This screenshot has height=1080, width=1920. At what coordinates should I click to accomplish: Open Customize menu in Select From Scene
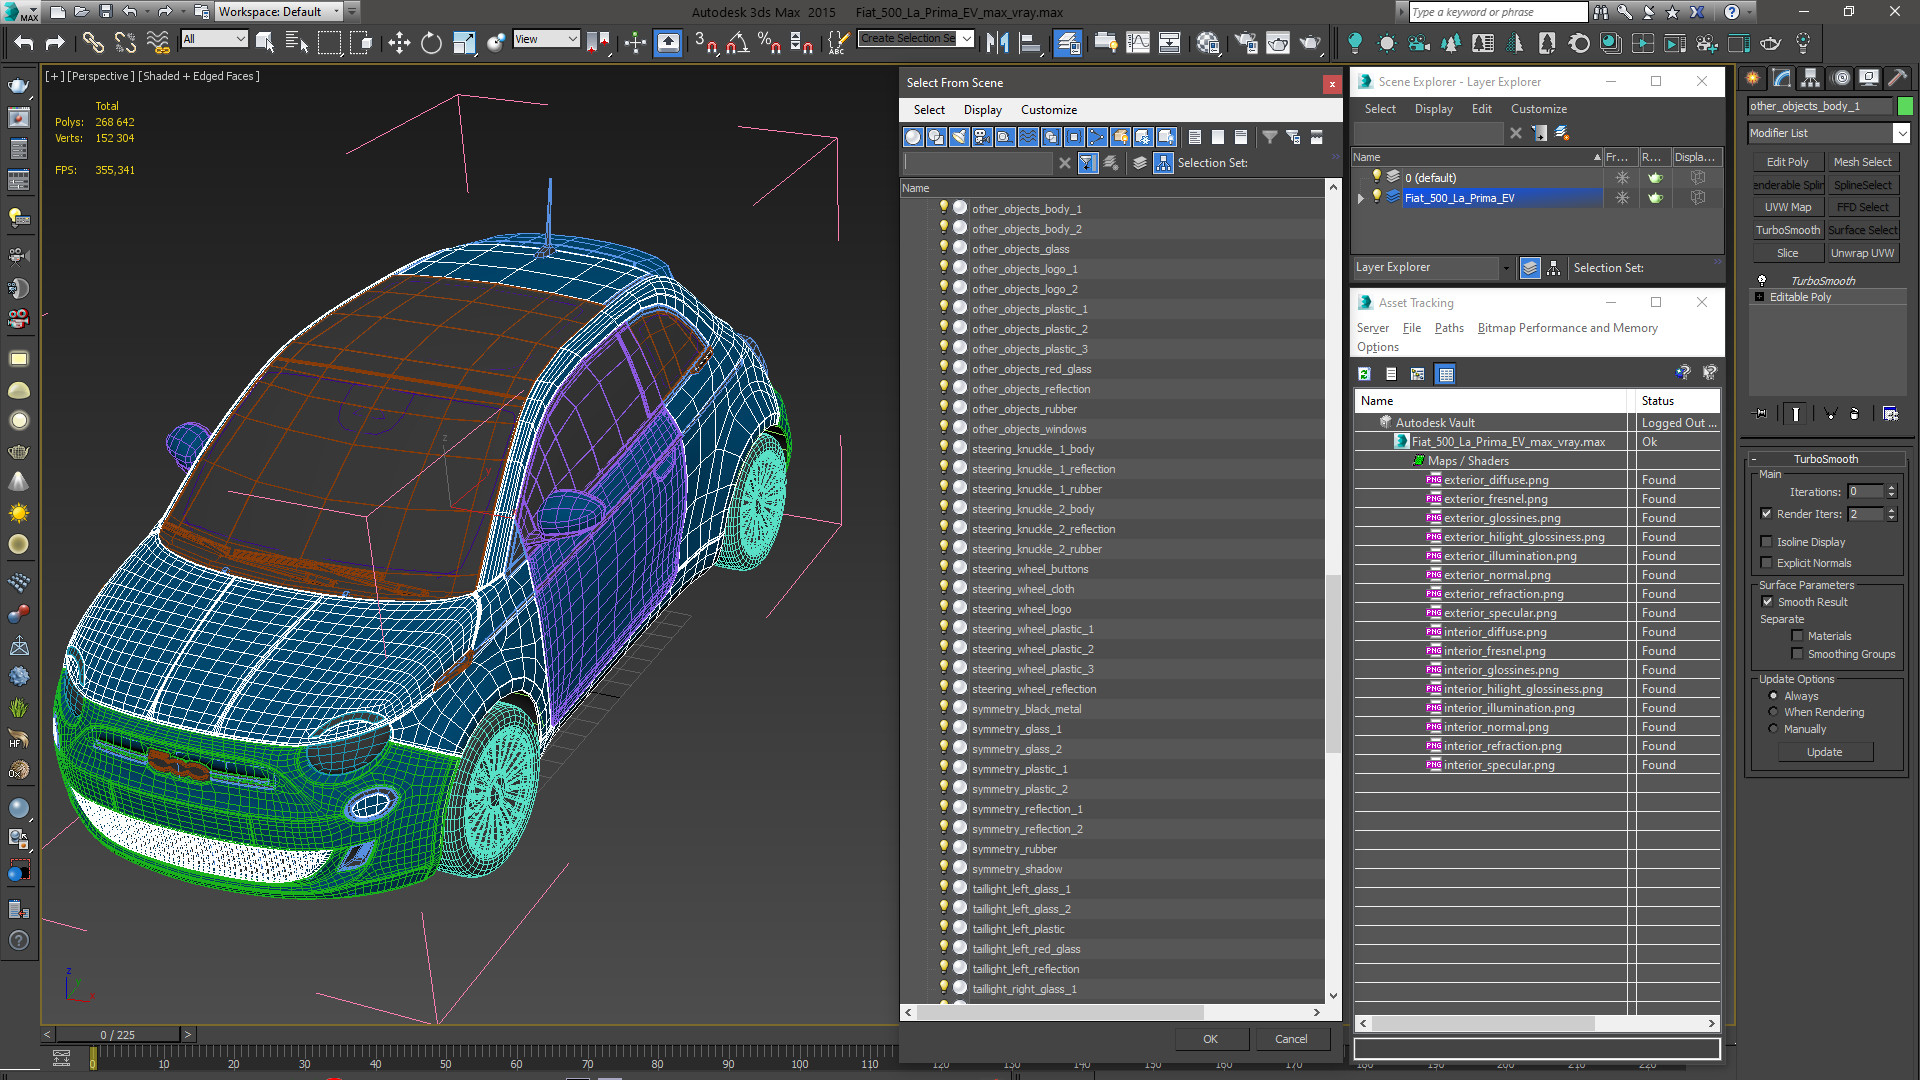click(1048, 110)
